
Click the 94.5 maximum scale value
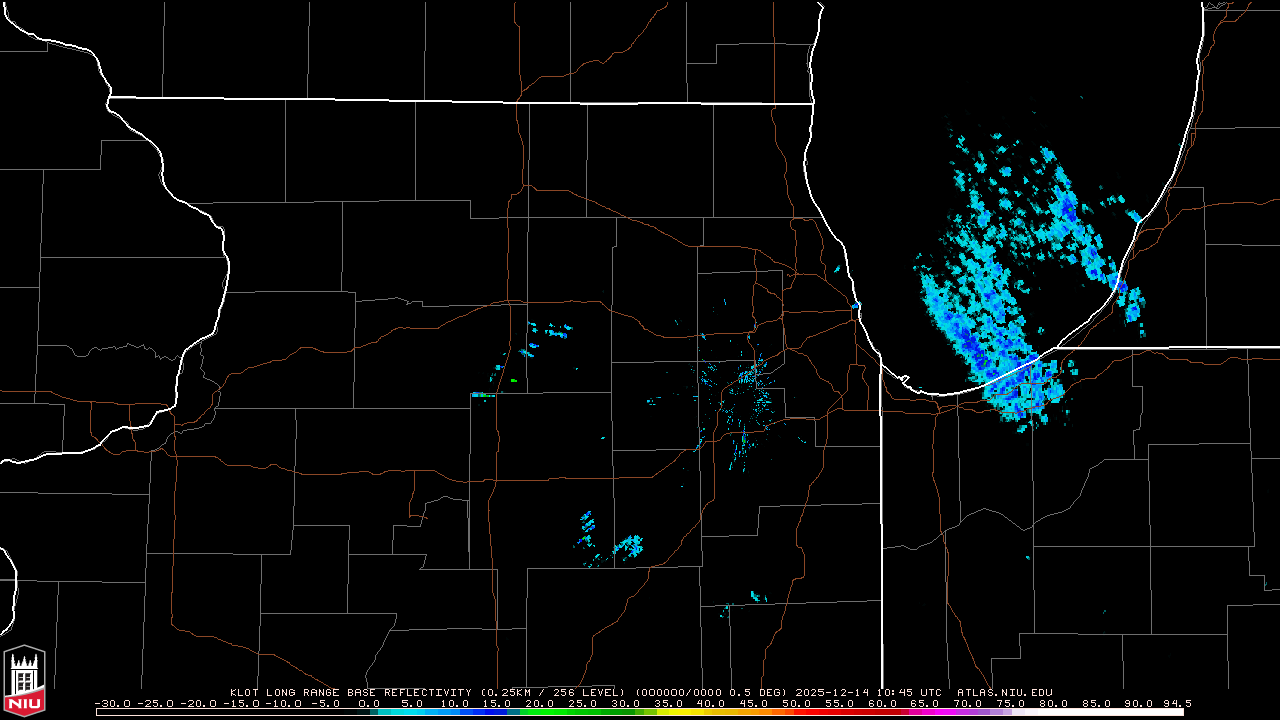click(1178, 704)
